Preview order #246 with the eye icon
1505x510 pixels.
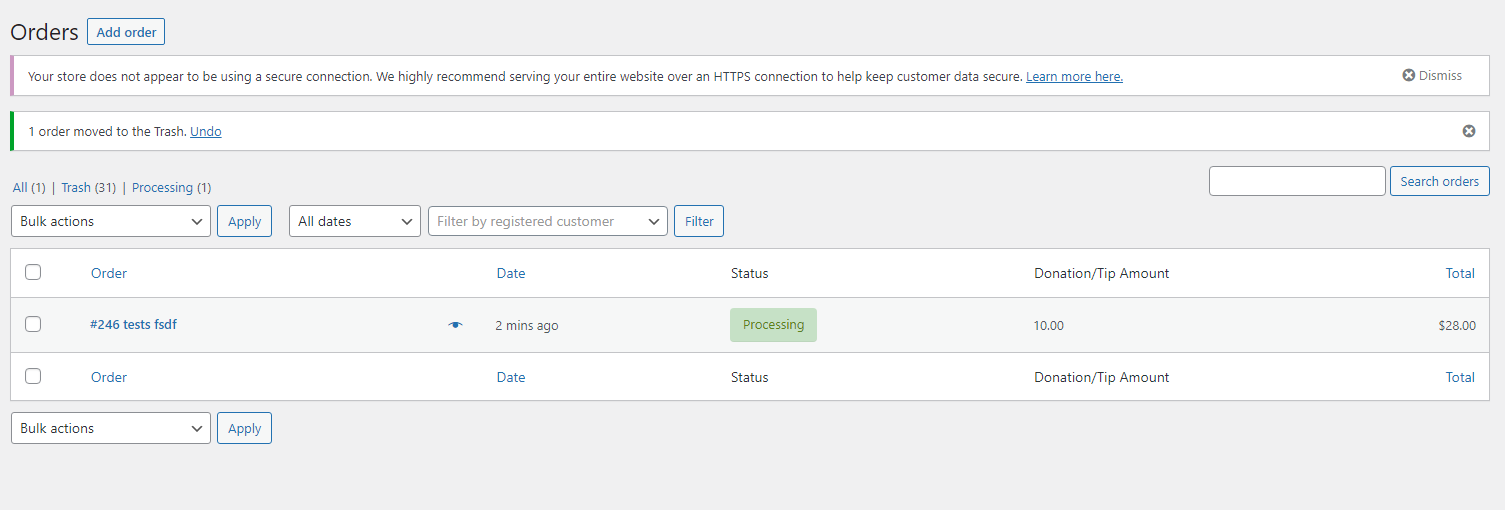(455, 325)
